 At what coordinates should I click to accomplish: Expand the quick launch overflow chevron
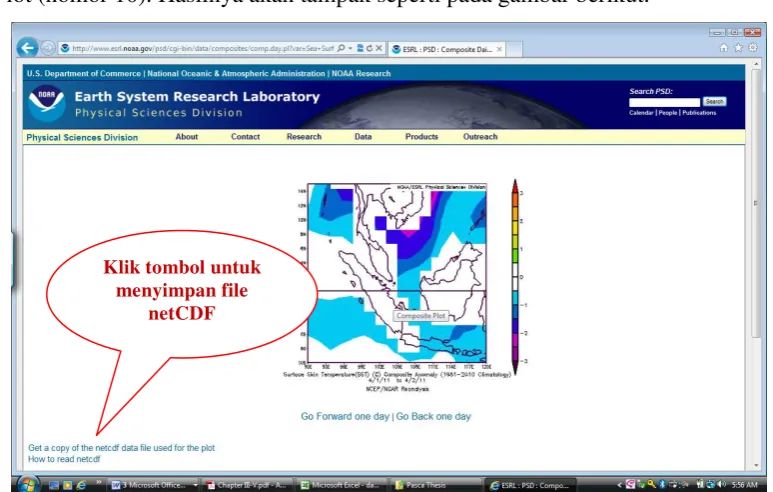[99, 483]
